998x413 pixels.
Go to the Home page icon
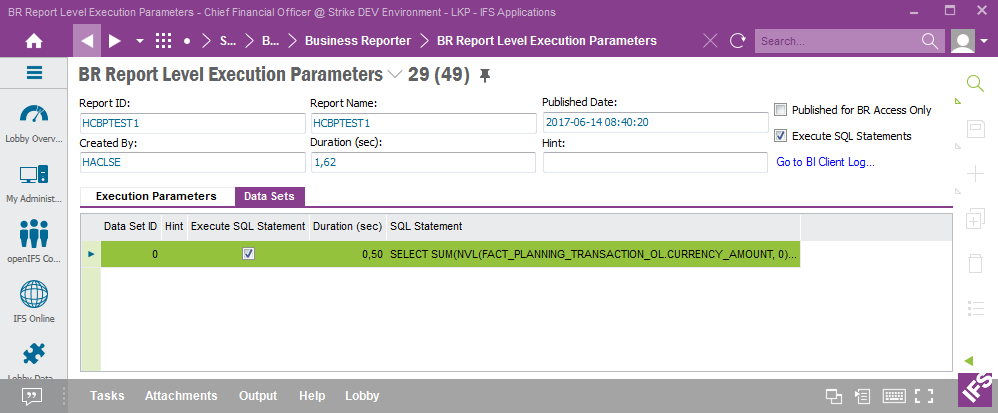coord(34,41)
